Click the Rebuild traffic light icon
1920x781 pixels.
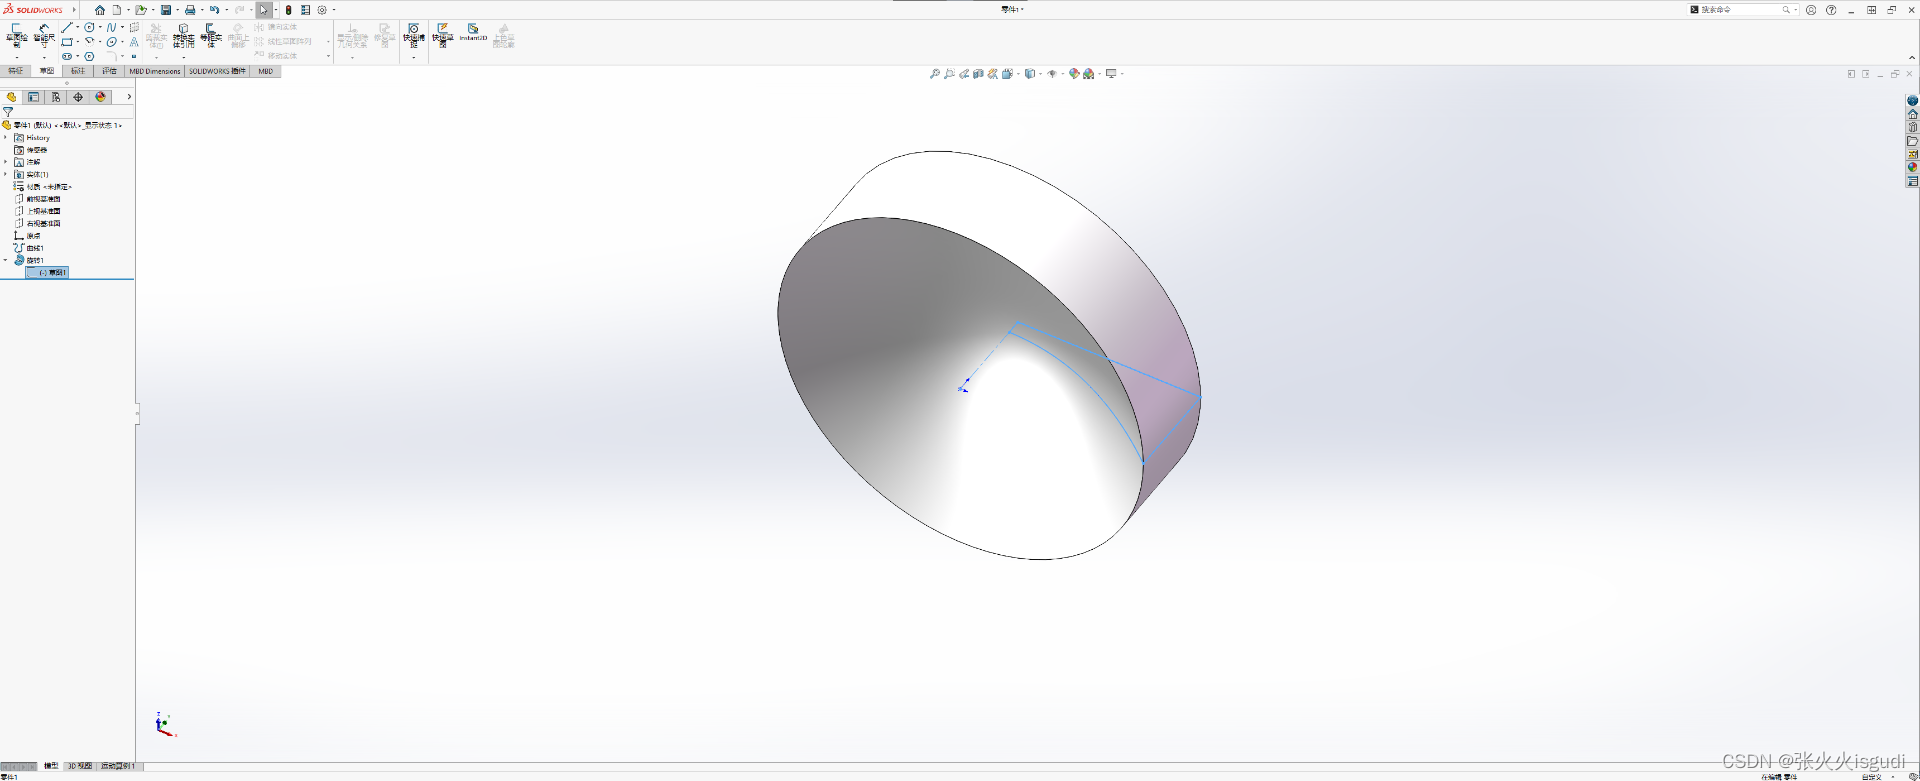coord(288,10)
